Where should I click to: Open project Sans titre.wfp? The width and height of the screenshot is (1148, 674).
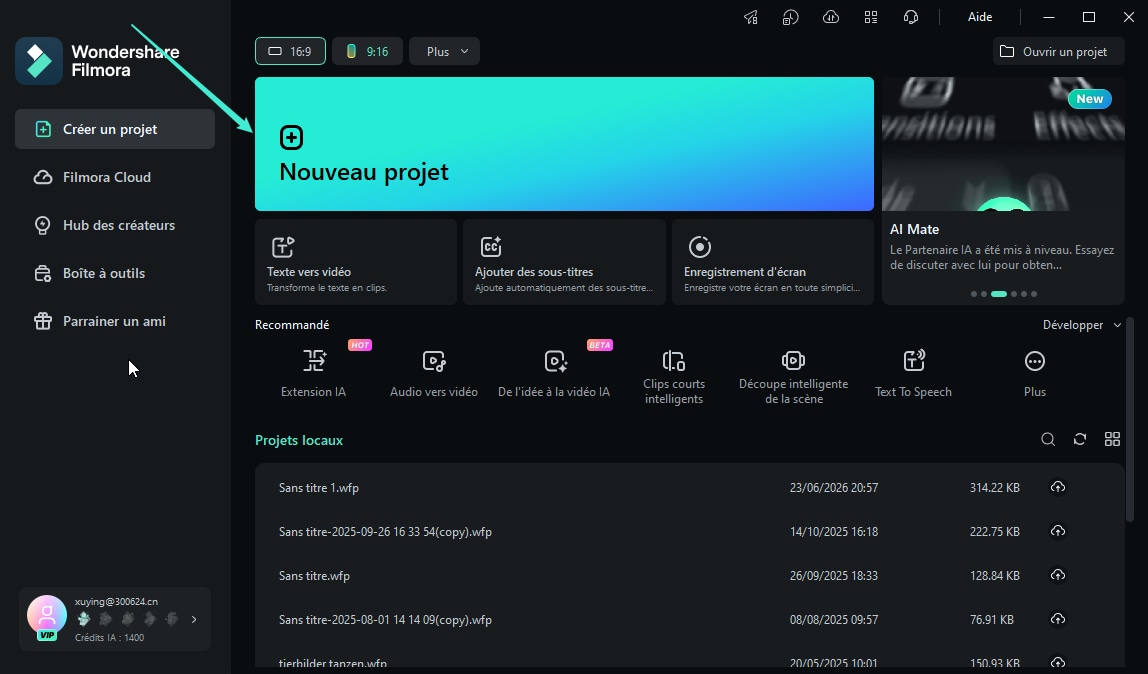point(314,576)
